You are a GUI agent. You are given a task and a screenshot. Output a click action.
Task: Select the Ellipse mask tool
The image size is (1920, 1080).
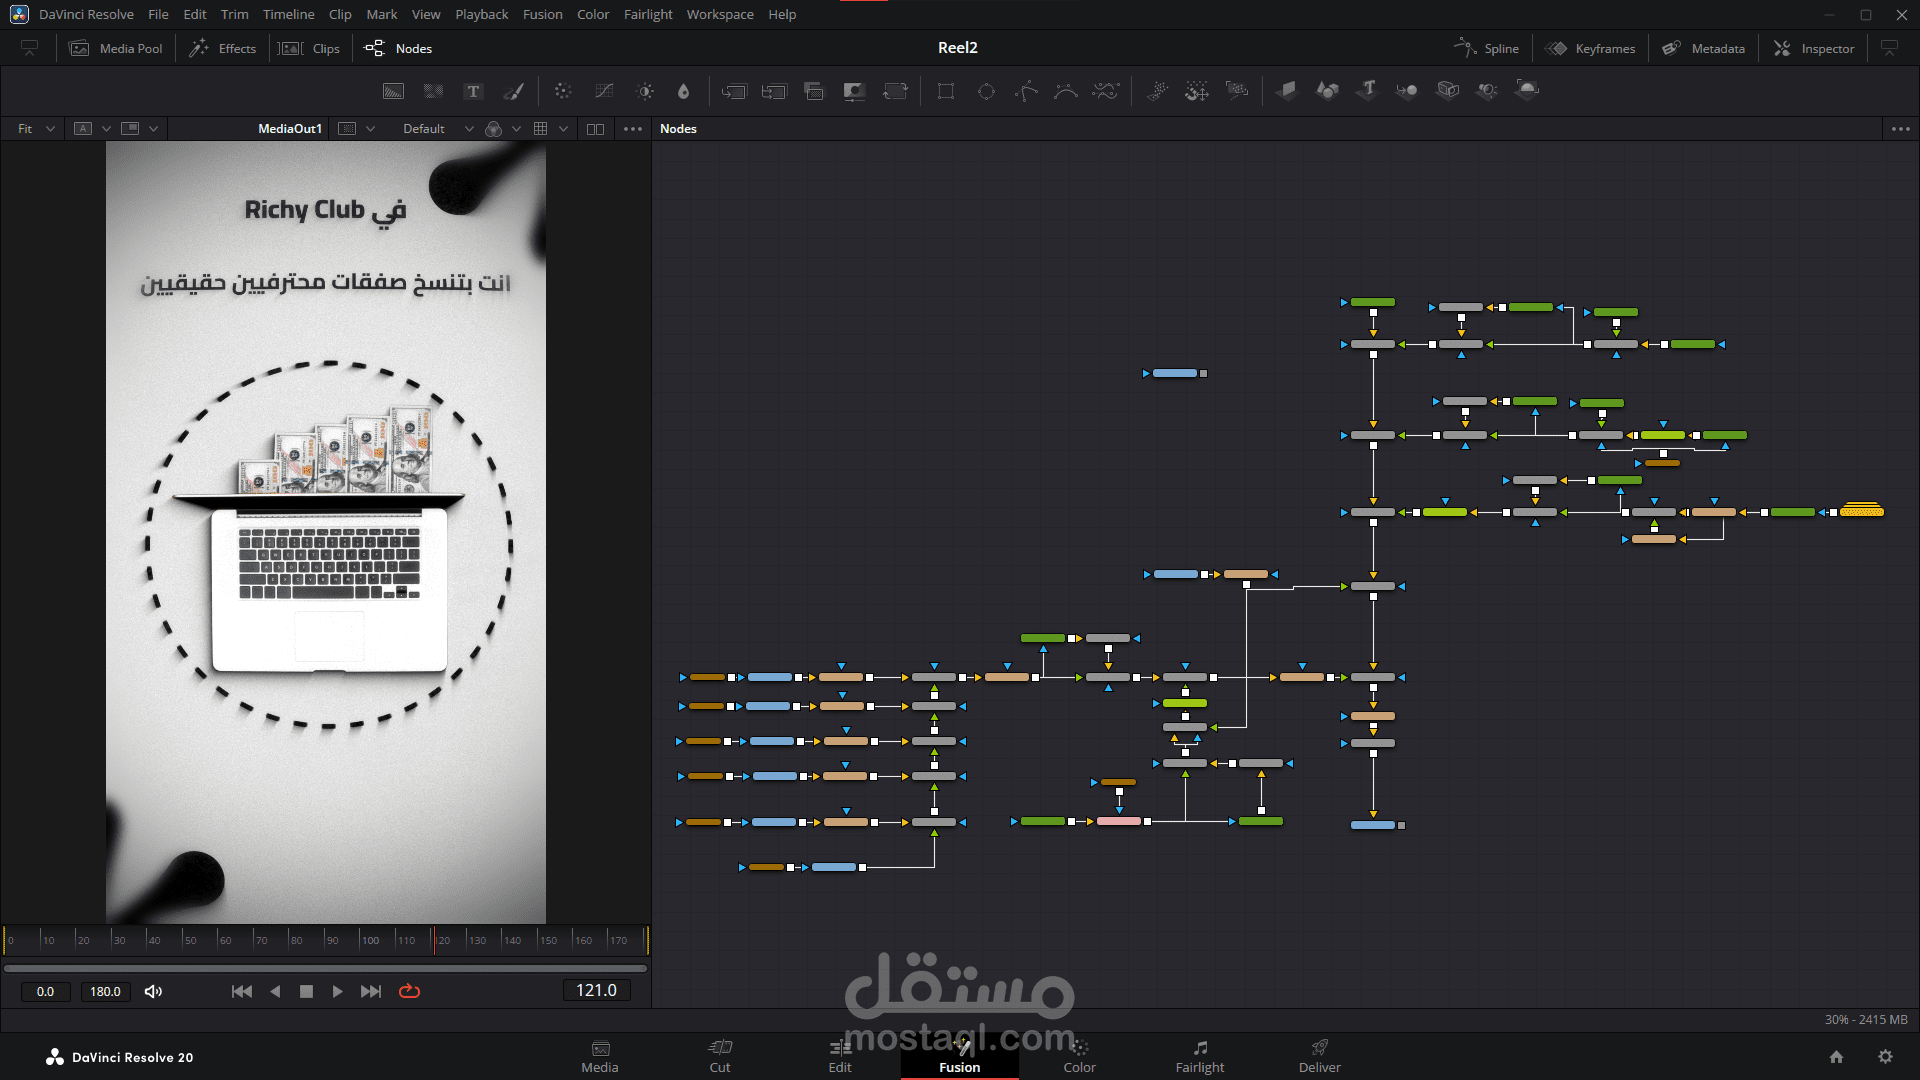(986, 91)
